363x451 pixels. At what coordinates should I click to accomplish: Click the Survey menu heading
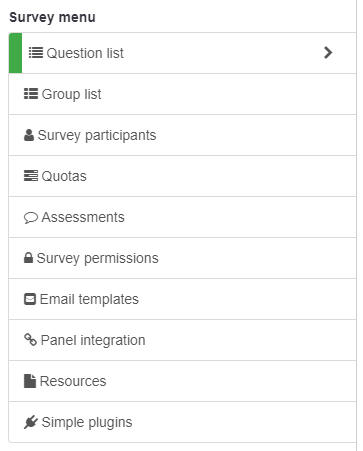pyautogui.click(x=52, y=17)
